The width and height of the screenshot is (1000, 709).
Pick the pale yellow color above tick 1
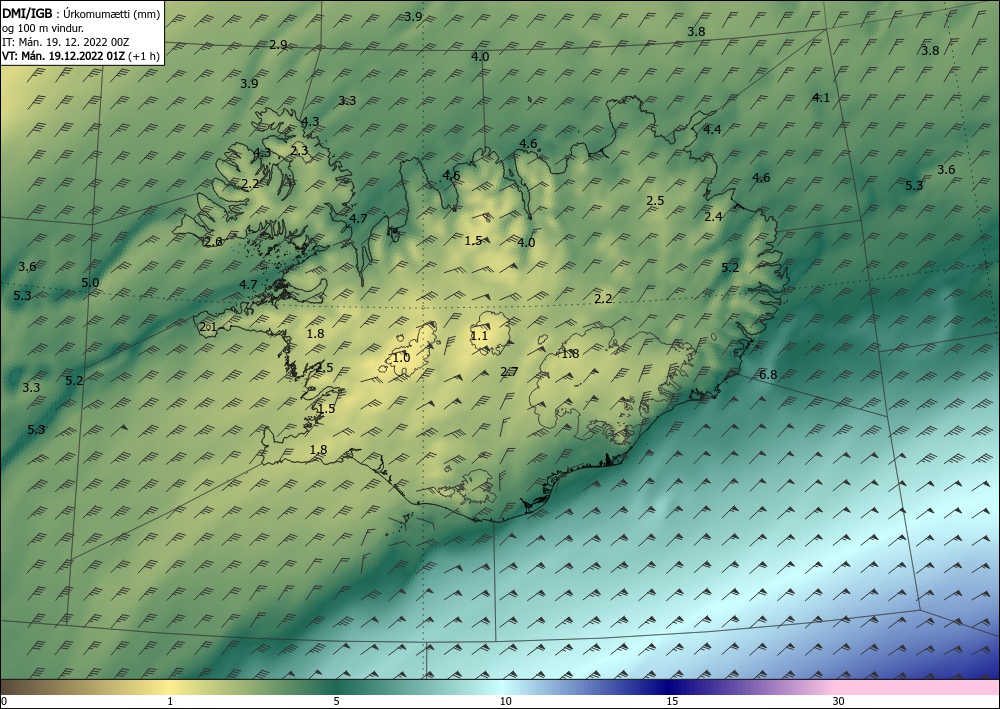click(x=170, y=687)
